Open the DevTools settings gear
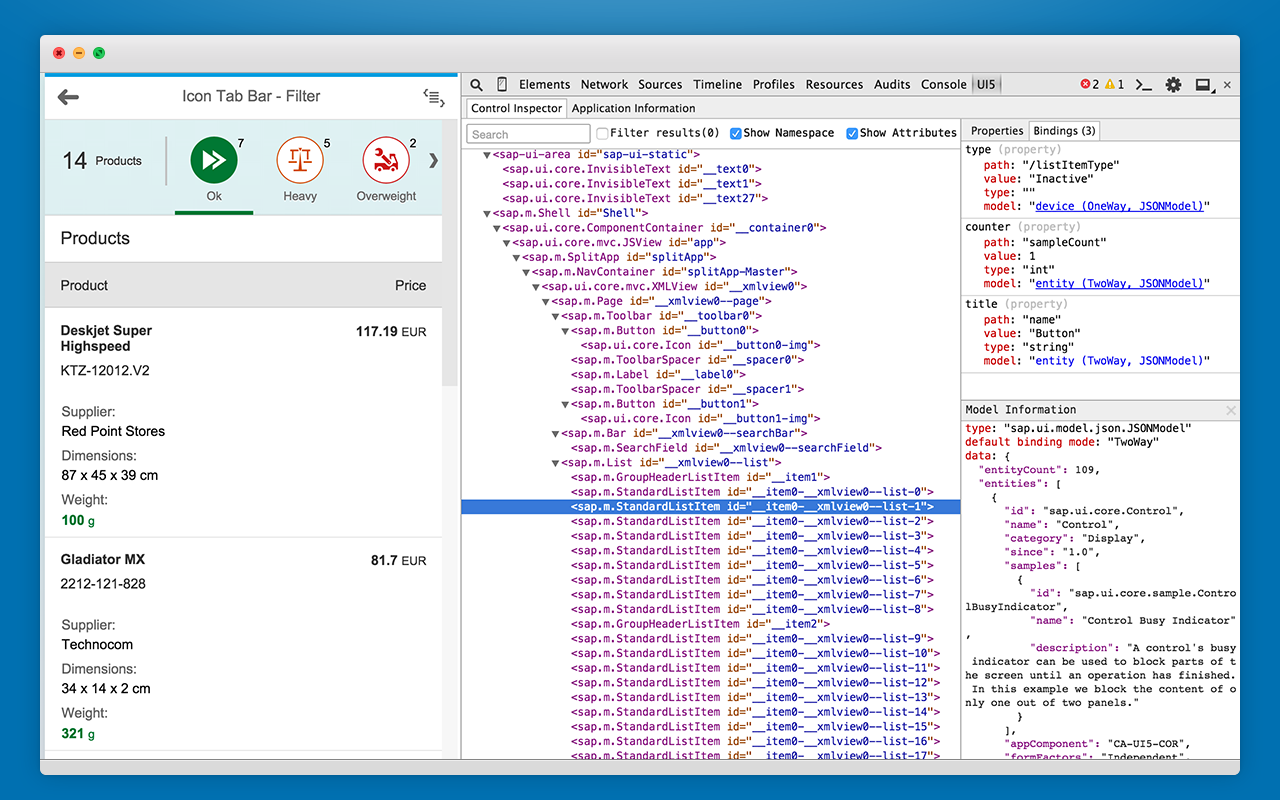The image size is (1280, 800). [1173, 84]
